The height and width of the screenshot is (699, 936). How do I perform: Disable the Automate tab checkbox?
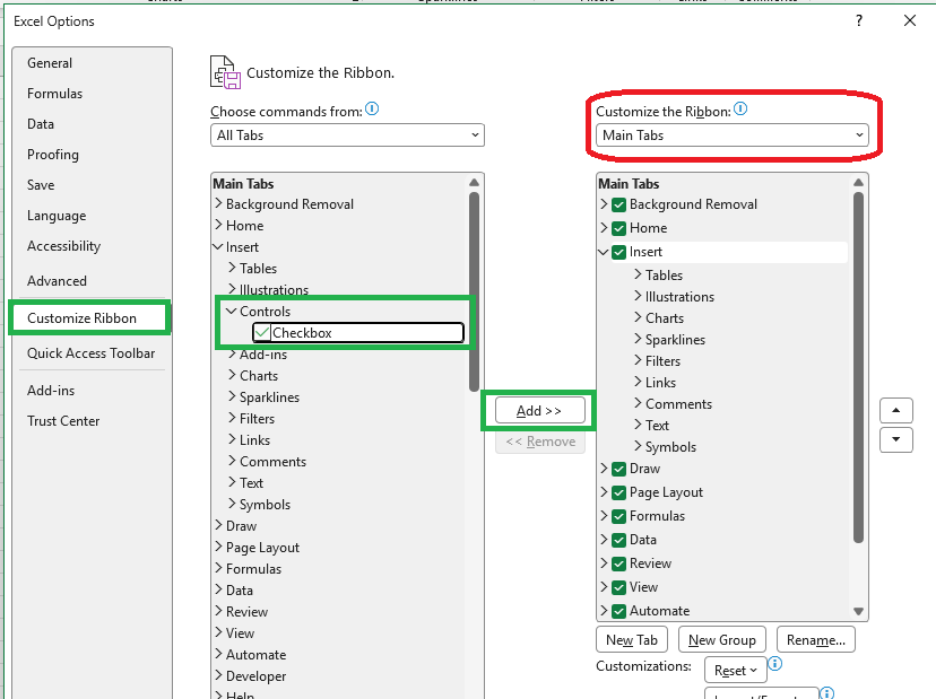click(619, 611)
